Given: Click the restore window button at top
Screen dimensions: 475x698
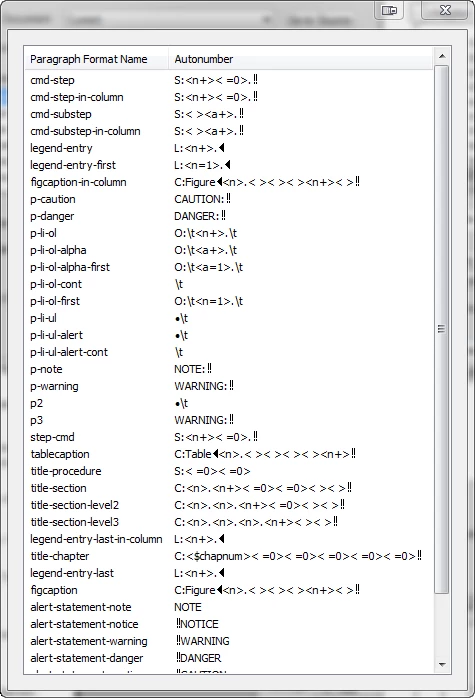Looking at the screenshot, I should point(389,10).
